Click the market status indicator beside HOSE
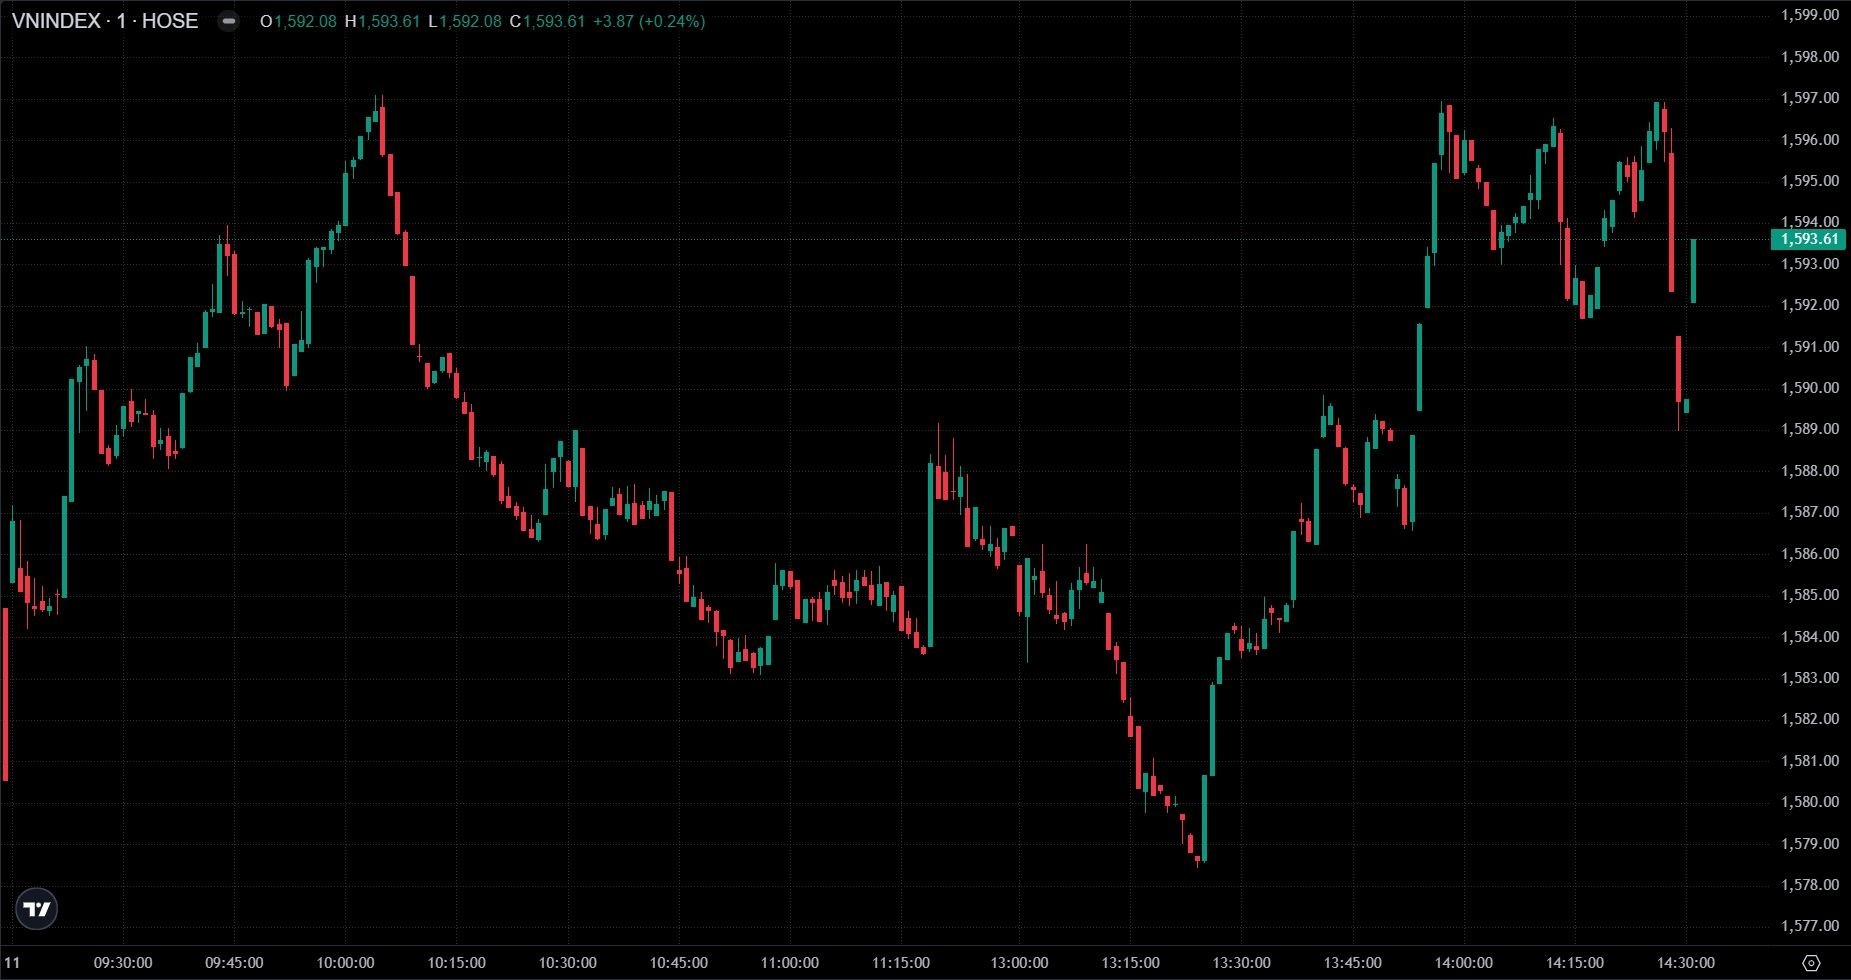This screenshot has width=1851, height=980. pyautogui.click(x=228, y=21)
